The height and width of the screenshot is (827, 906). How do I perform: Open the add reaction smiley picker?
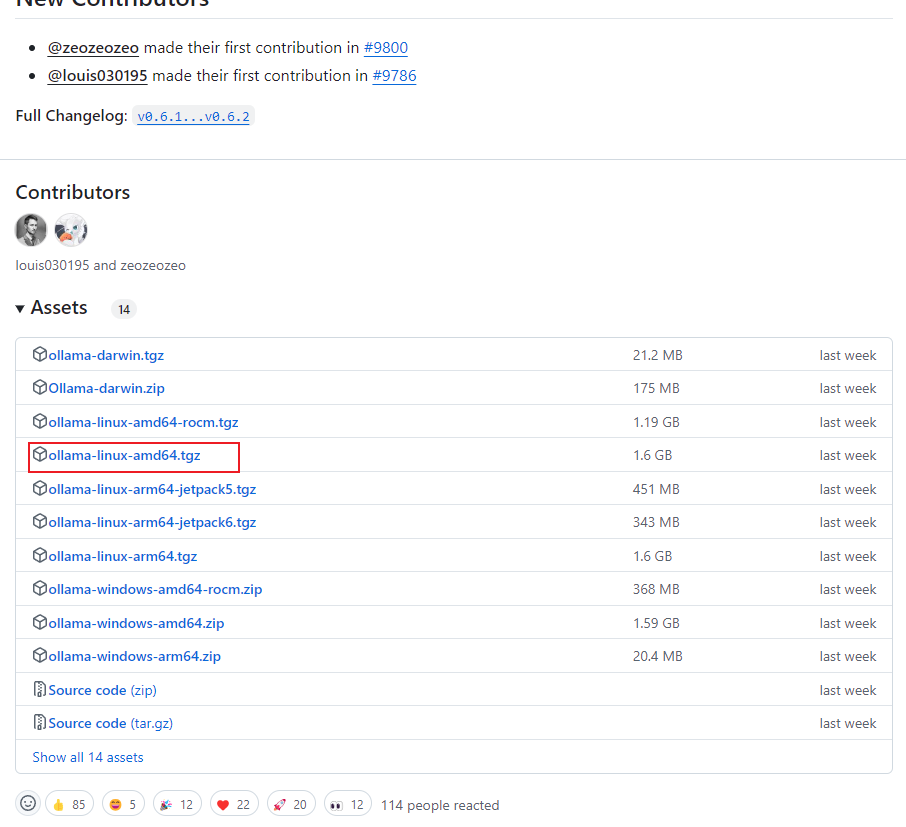[28, 803]
